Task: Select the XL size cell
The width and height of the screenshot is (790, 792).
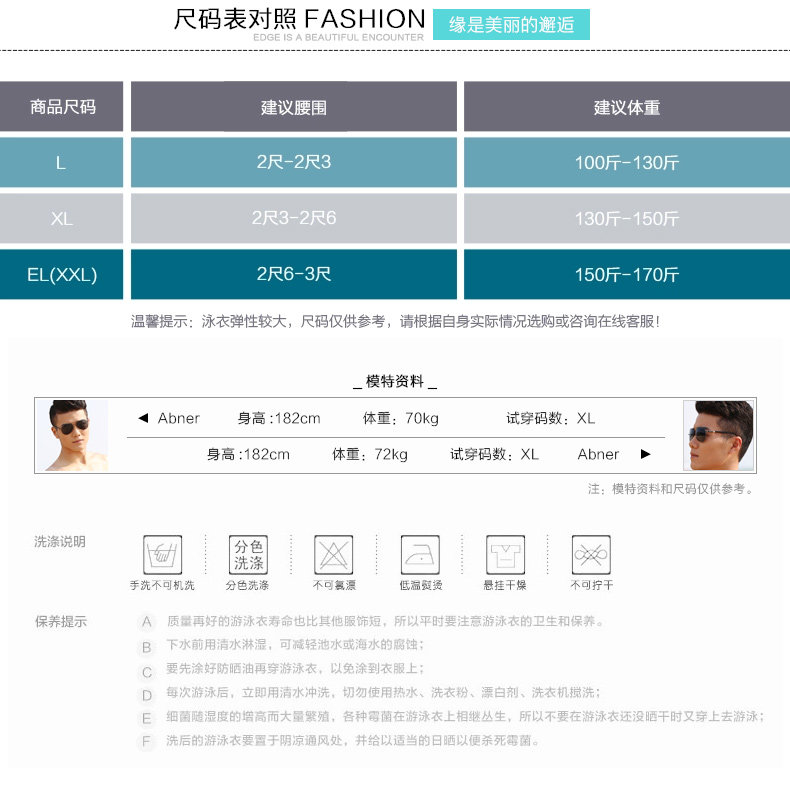Action: (x=62, y=219)
